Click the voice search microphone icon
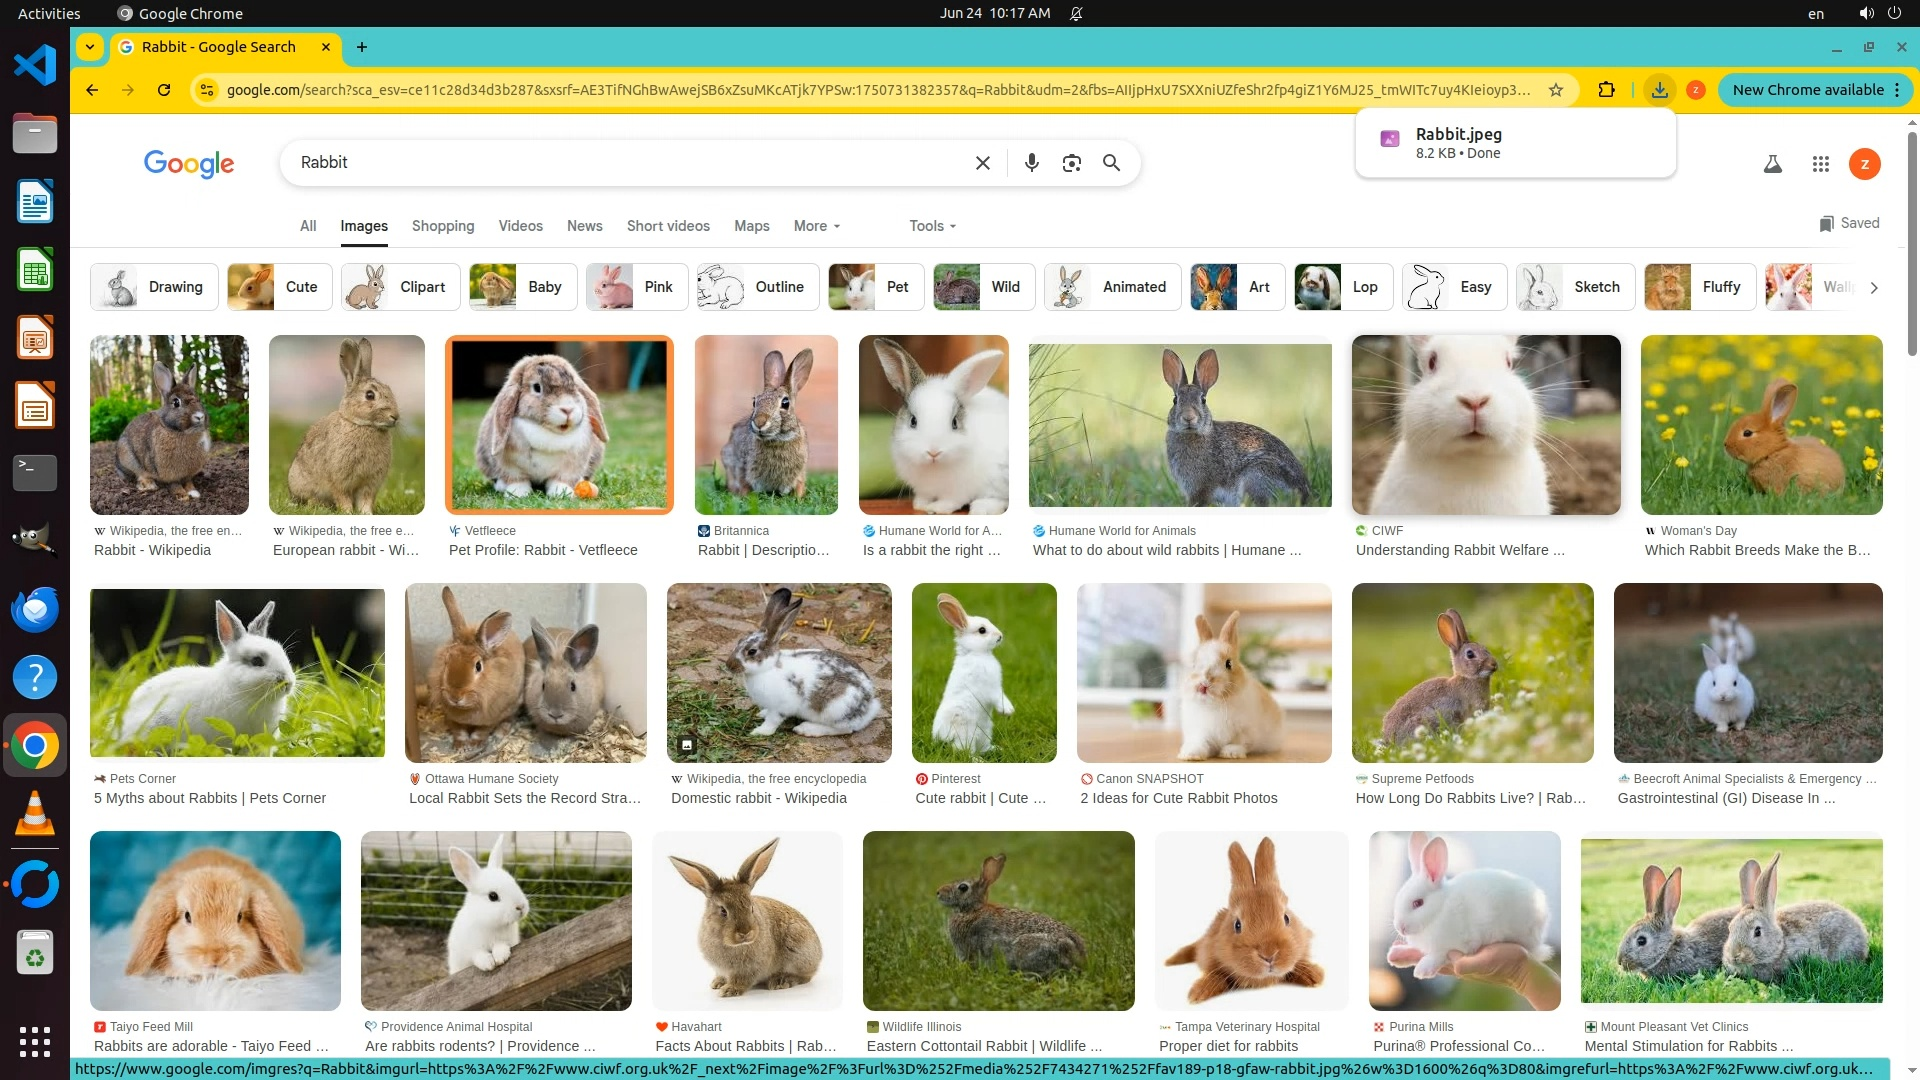The height and width of the screenshot is (1080, 1920). pos(1031,163)
